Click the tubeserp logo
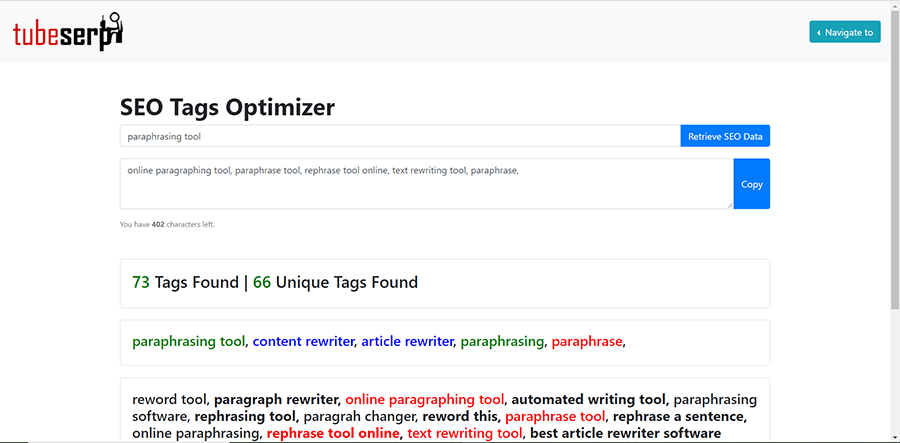The height and width of the screenshot is (443, 900). click(67, 32)
